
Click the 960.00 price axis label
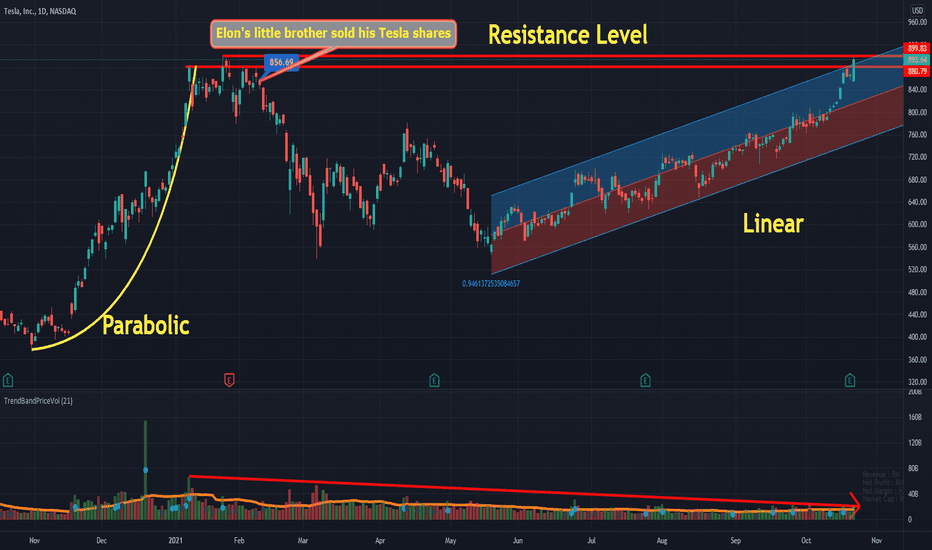(x=917, y=22)
